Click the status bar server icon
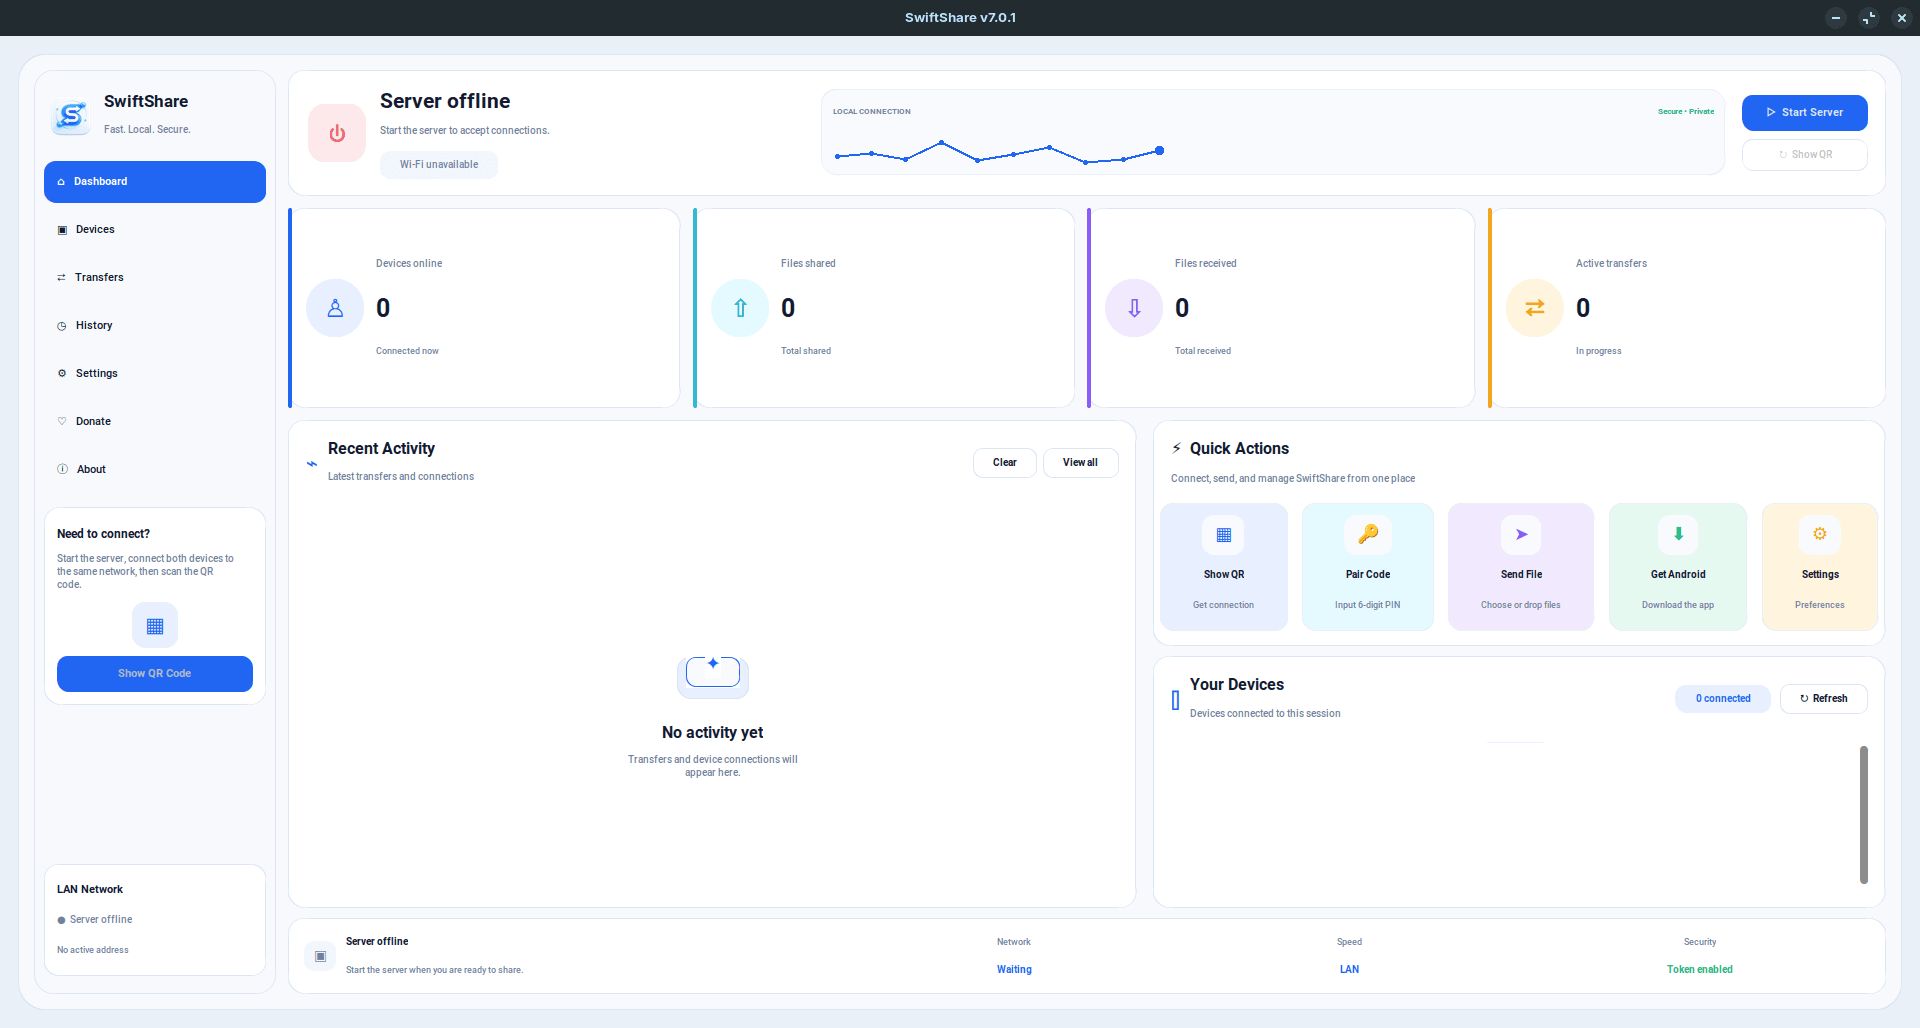The image size is (1920, 1028). click(x=320, y=956)
